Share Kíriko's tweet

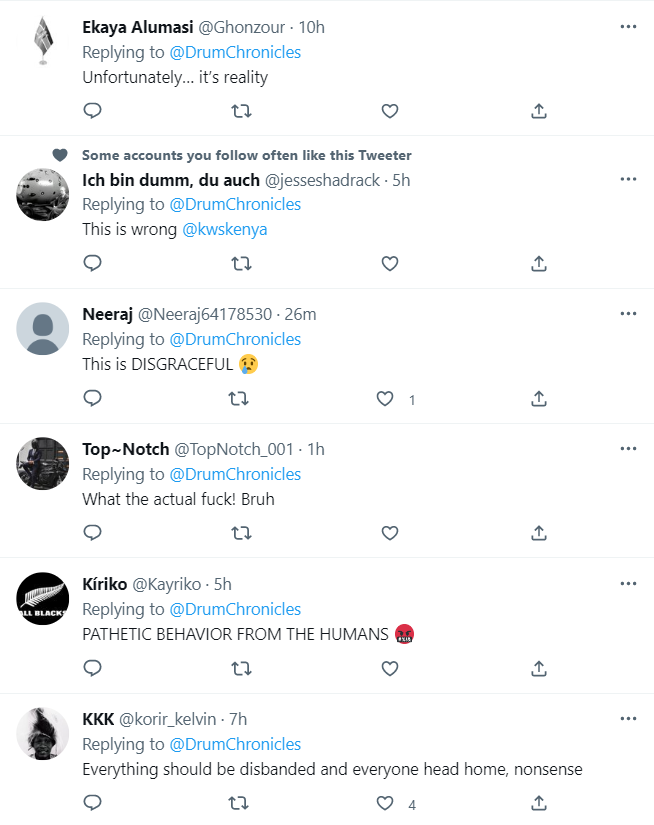tap(538, 669)
